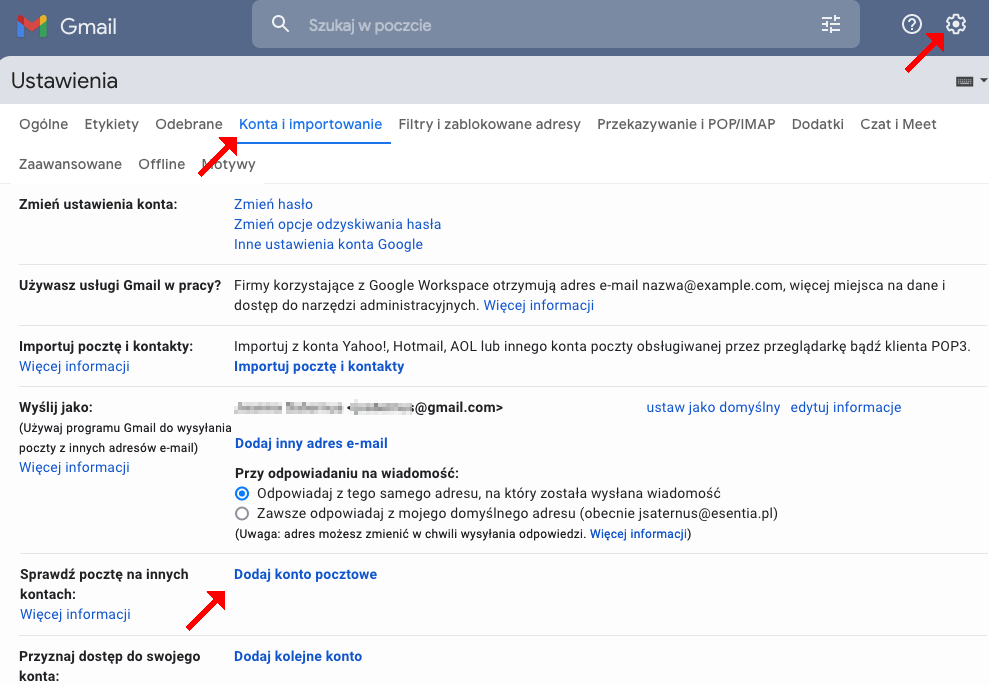Click the search magnifier icon
The height and width of the screenshot is (685, 989).
point(279,24)
